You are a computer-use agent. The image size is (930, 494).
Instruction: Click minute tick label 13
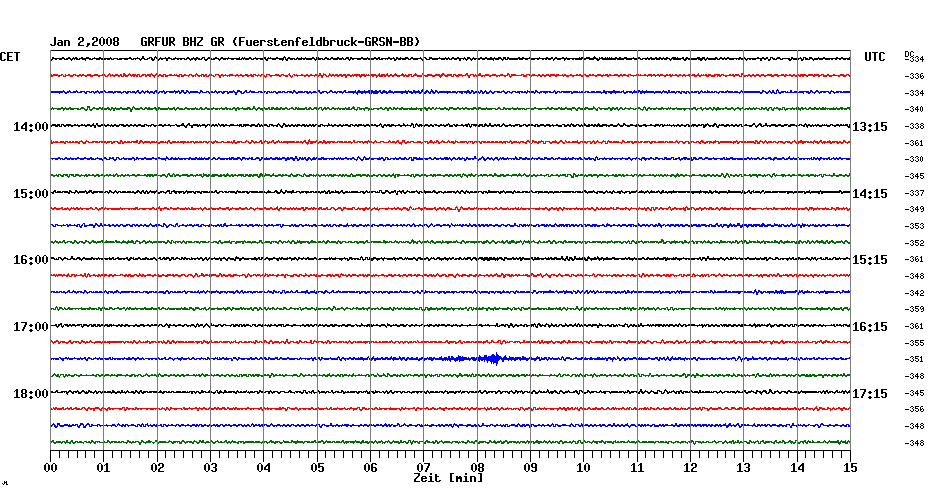pos(743,467)
